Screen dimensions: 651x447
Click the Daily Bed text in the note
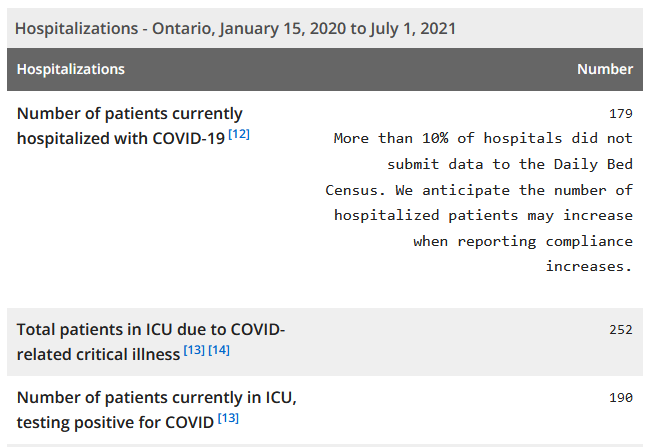[x=593, y=164]
